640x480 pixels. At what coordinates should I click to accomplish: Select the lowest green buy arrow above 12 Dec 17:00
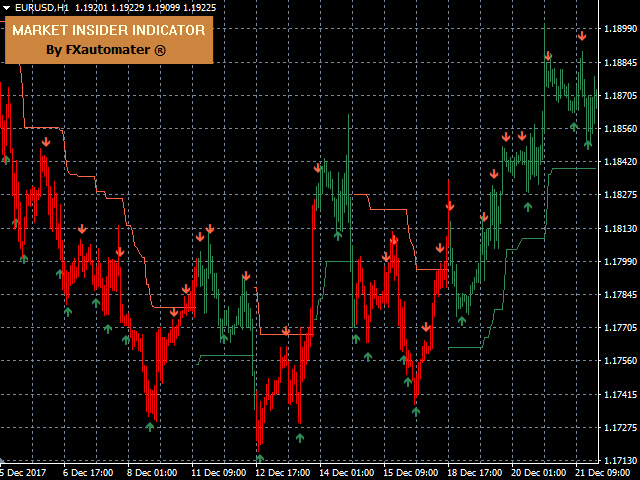click(x=260, y=458)
